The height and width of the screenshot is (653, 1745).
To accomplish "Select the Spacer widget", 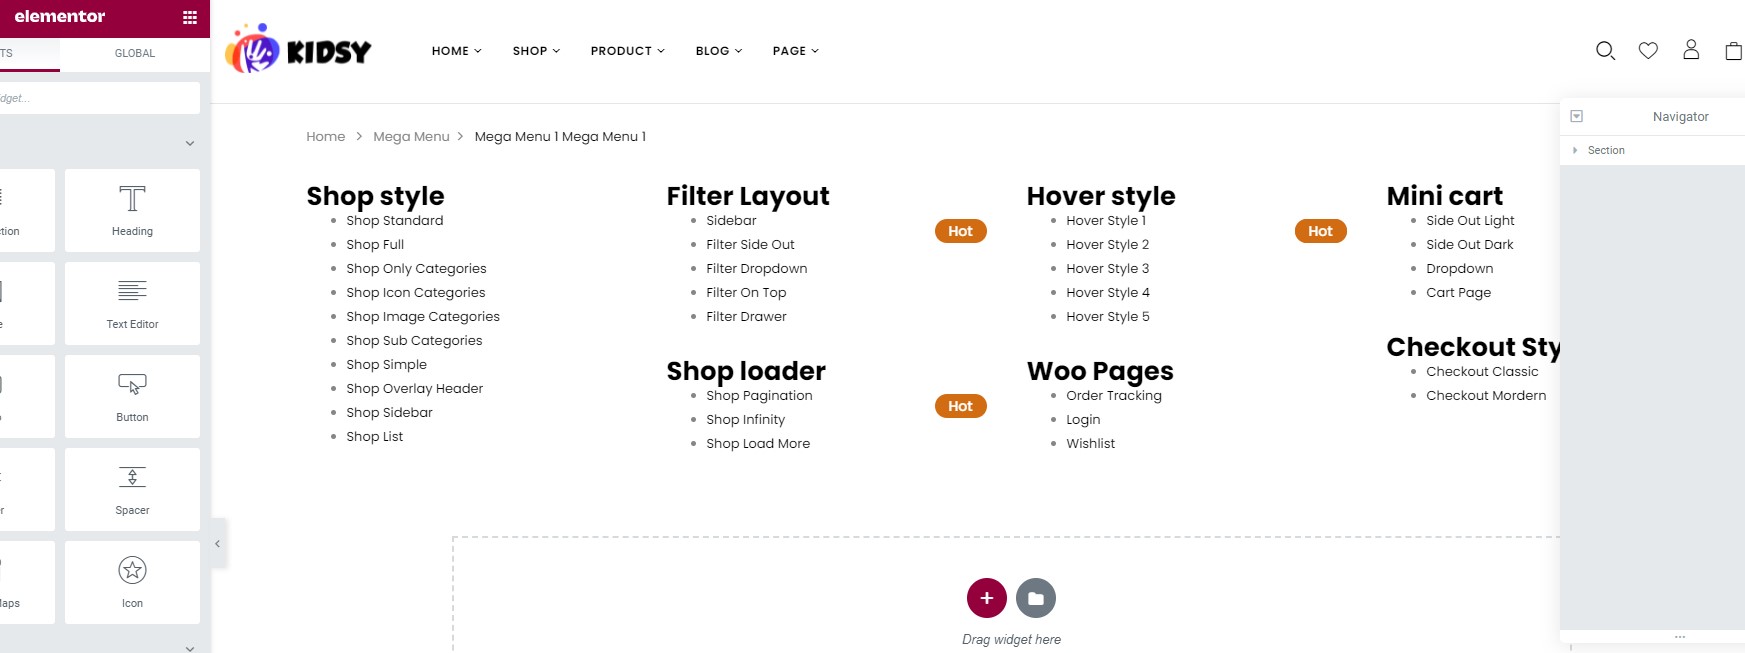I will point(132,489).
